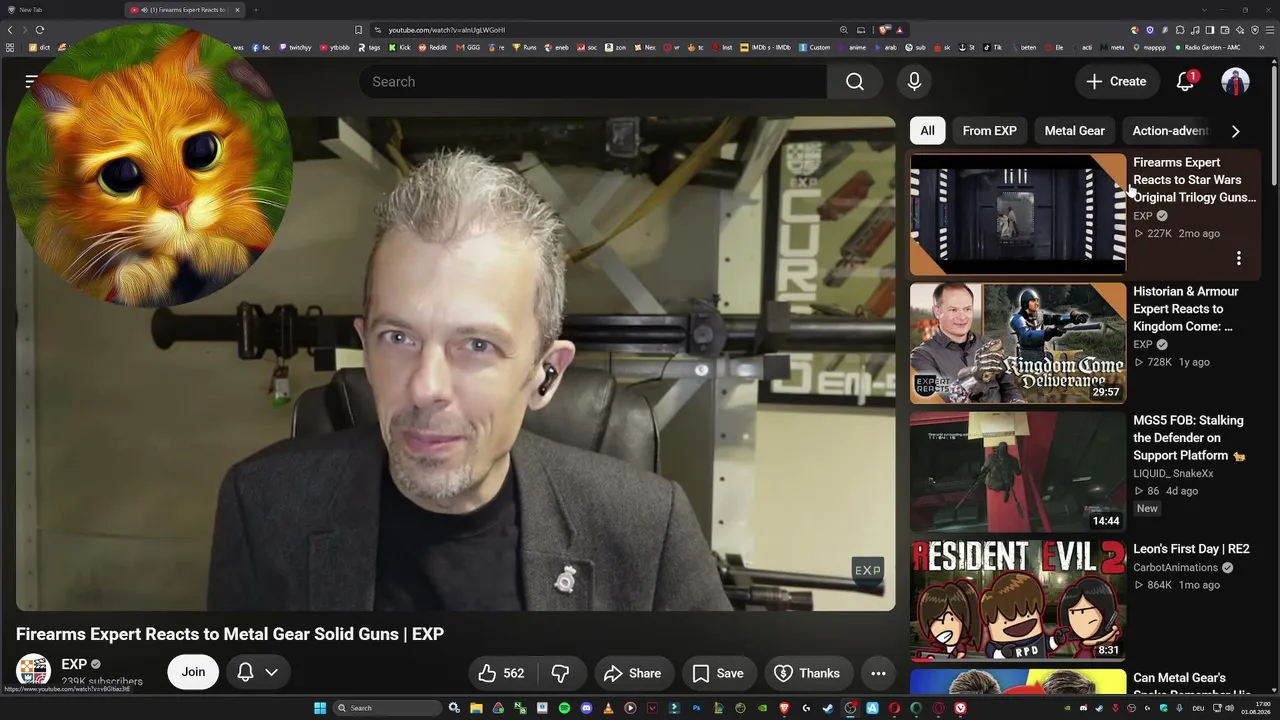
Task: Toggle the browser sidebar panel
Action: 1210,30
